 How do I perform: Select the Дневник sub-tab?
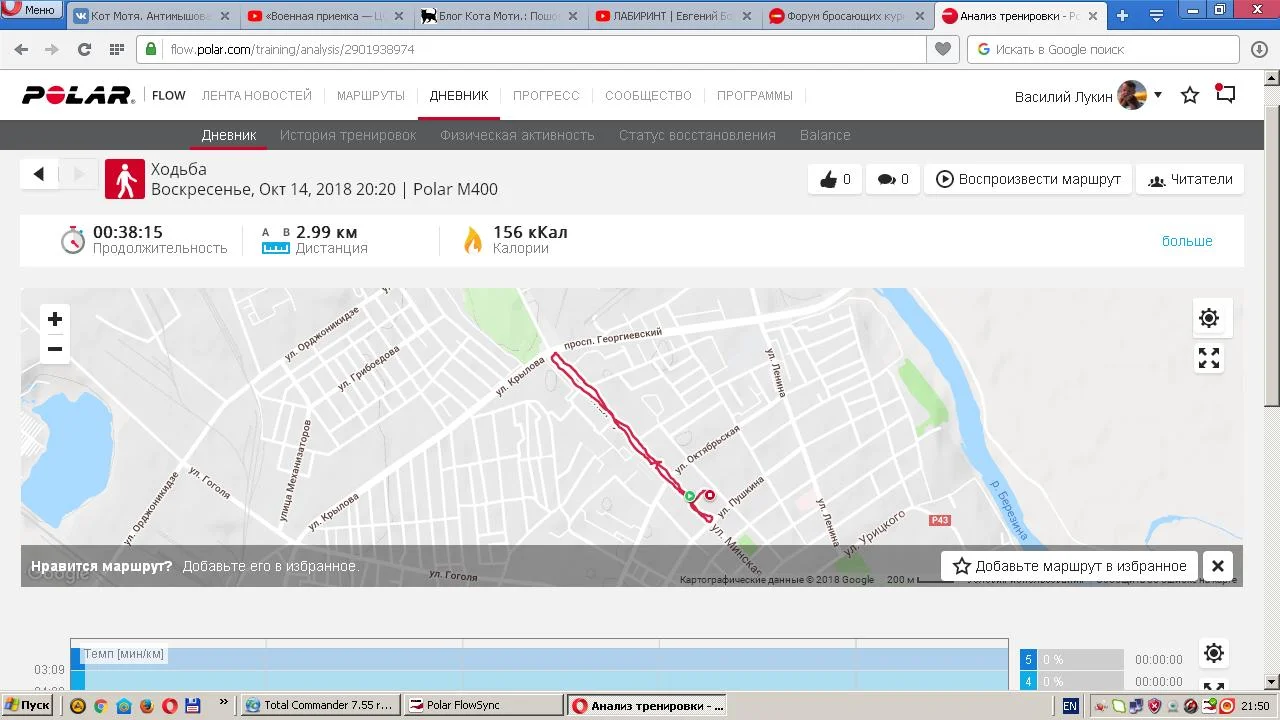[x=229, y=135]
